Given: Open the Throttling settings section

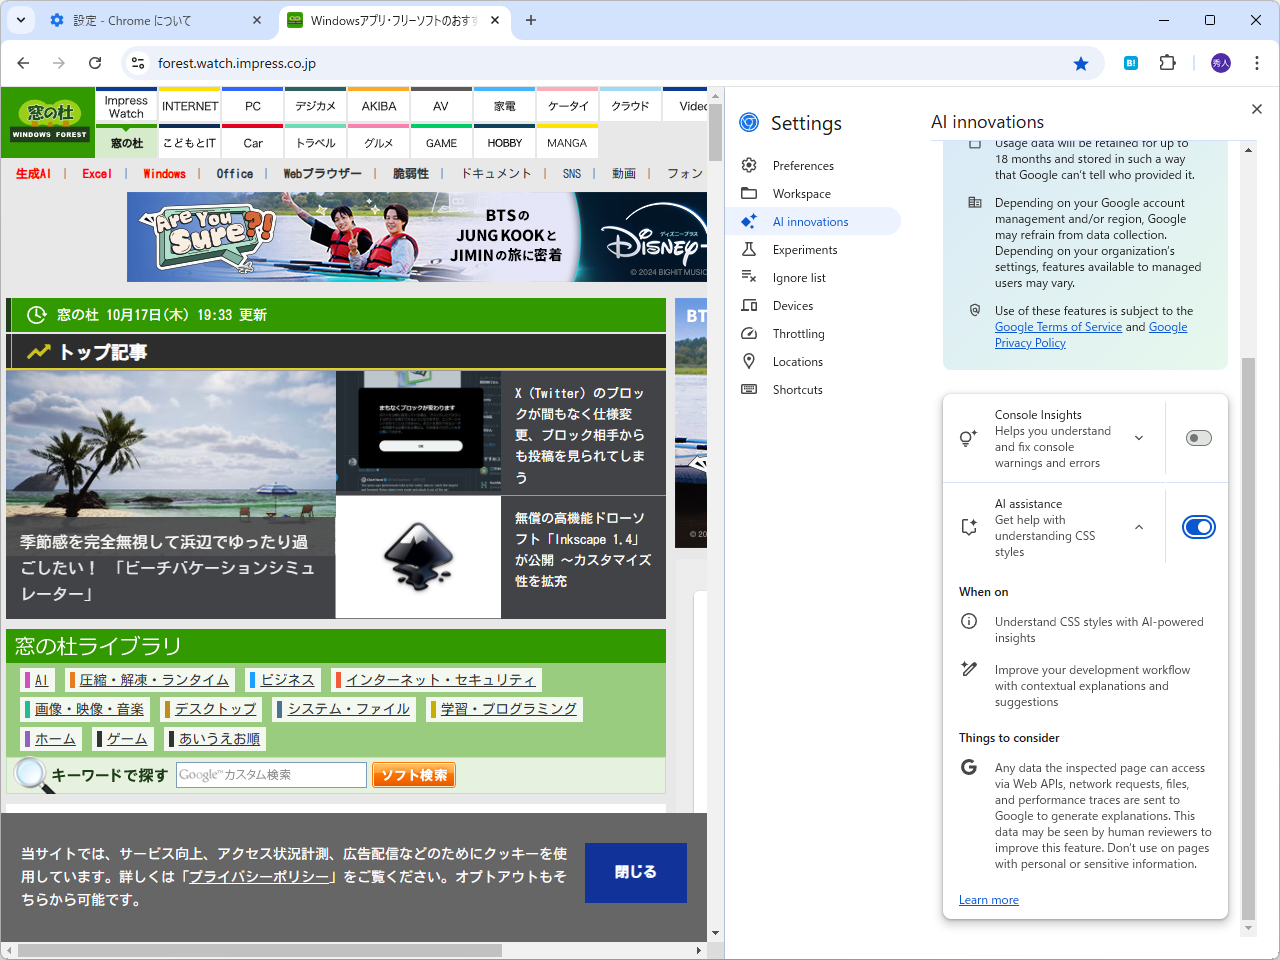Looking at the screenshot, I should click(x=798, y=333).
